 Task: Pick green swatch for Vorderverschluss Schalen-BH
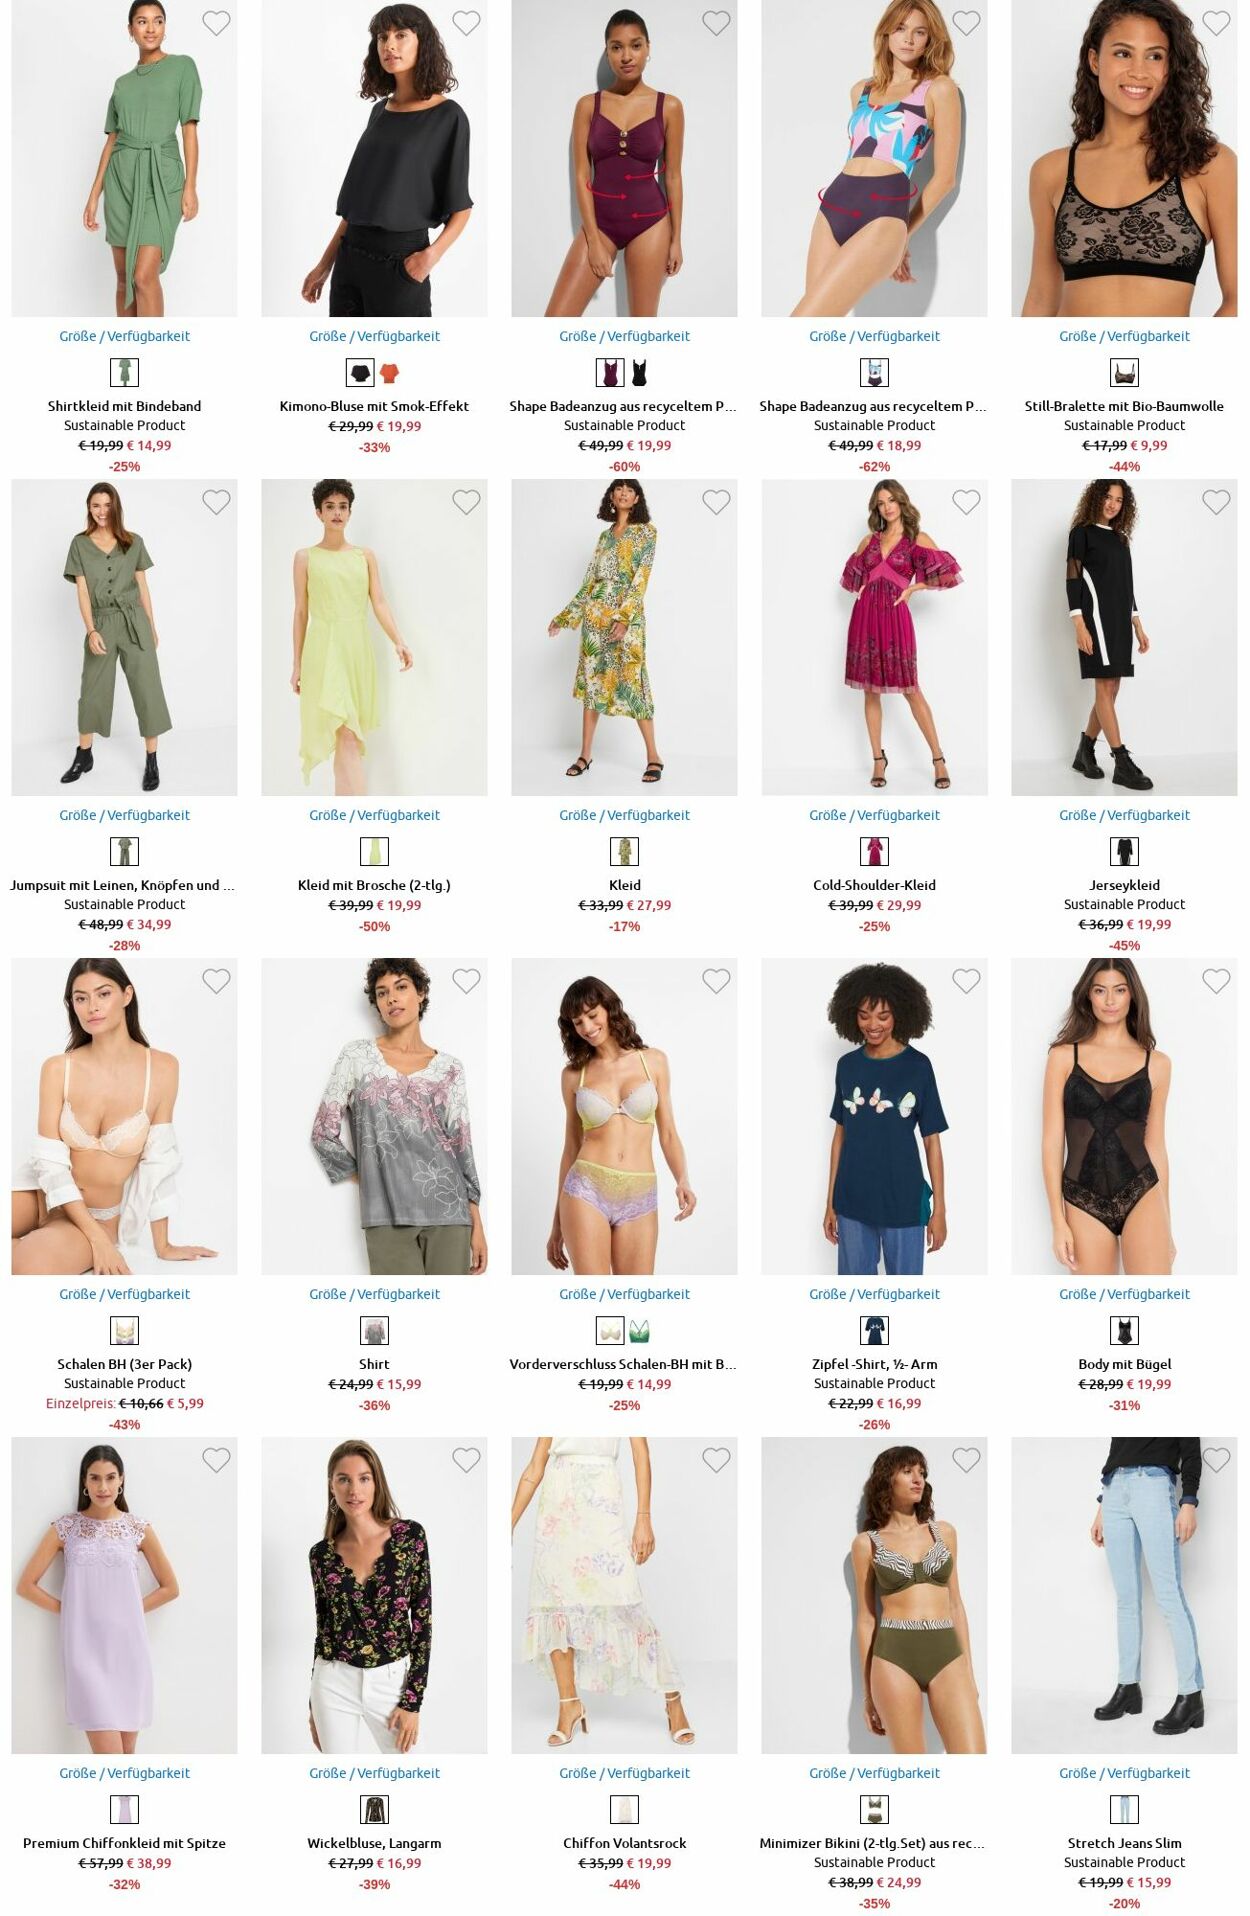(639, 1331)
